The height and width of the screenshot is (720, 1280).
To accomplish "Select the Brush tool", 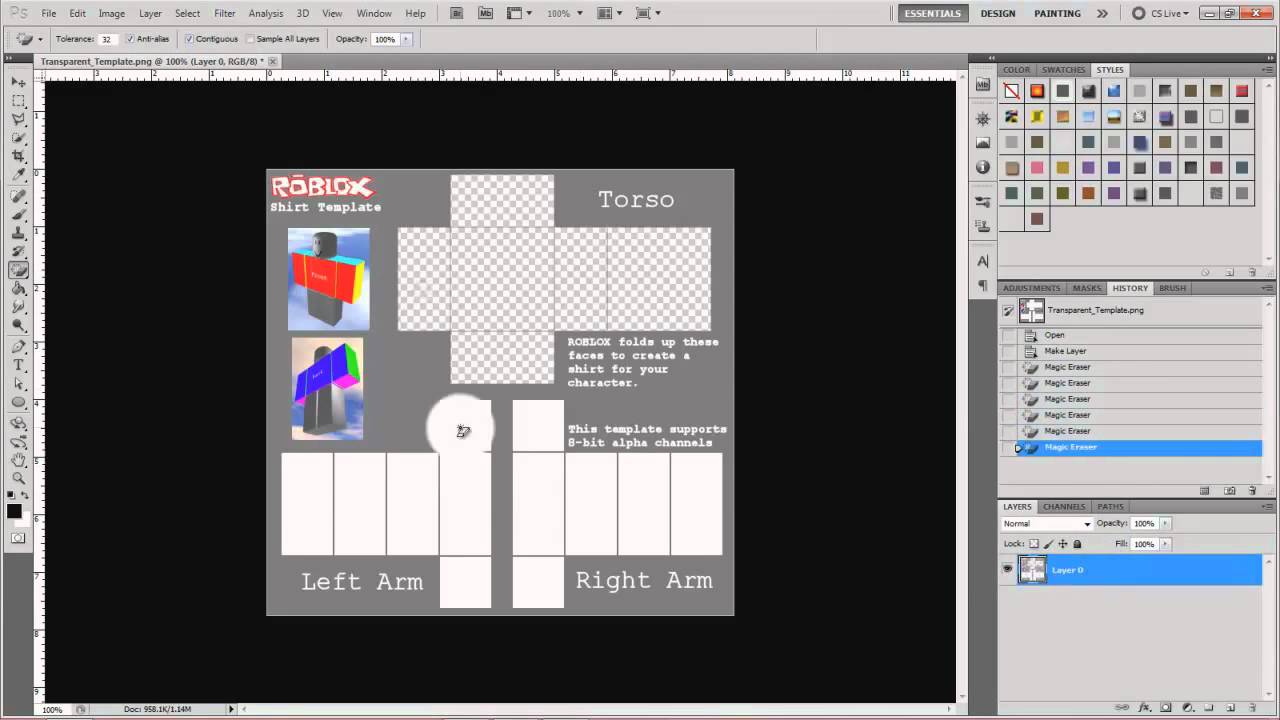I will (18, 213).
